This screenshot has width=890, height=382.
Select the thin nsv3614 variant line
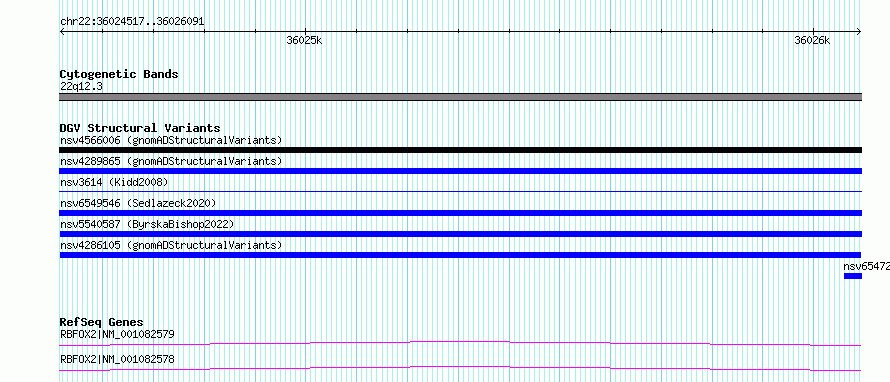click(x=460, y=192)
